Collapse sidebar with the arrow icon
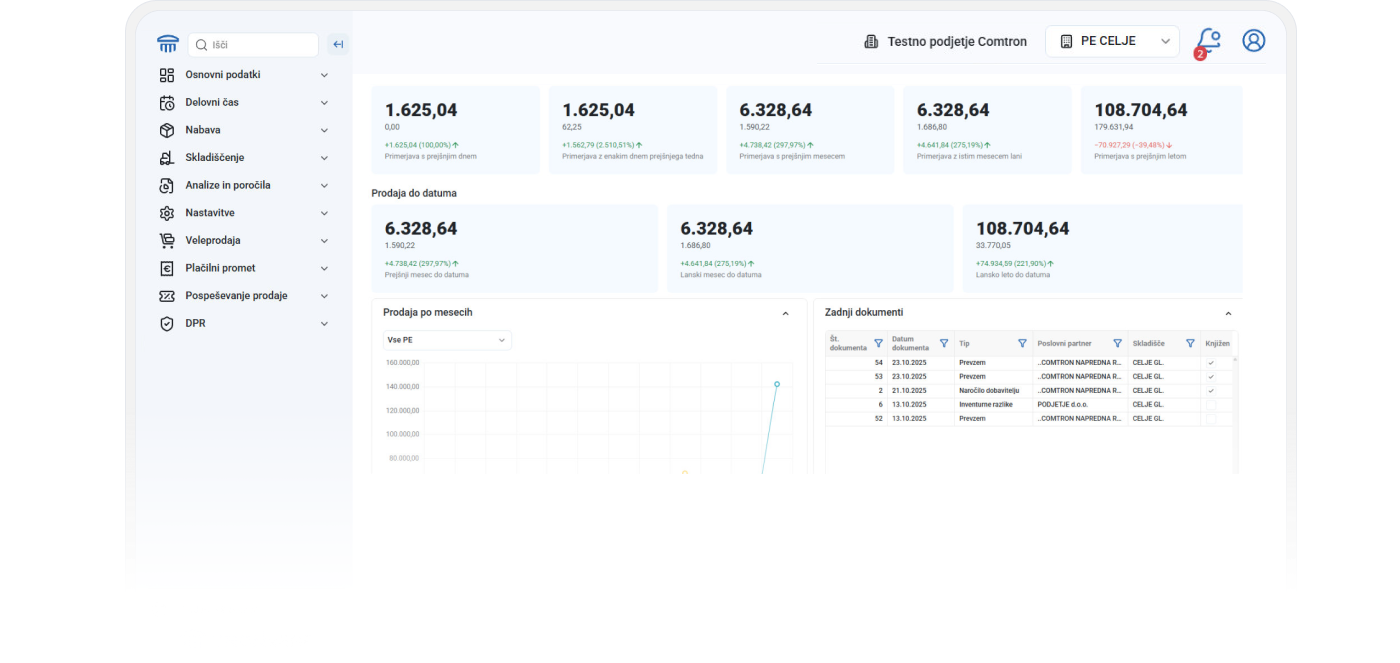 pyautogui.click(x=338, y=44)
